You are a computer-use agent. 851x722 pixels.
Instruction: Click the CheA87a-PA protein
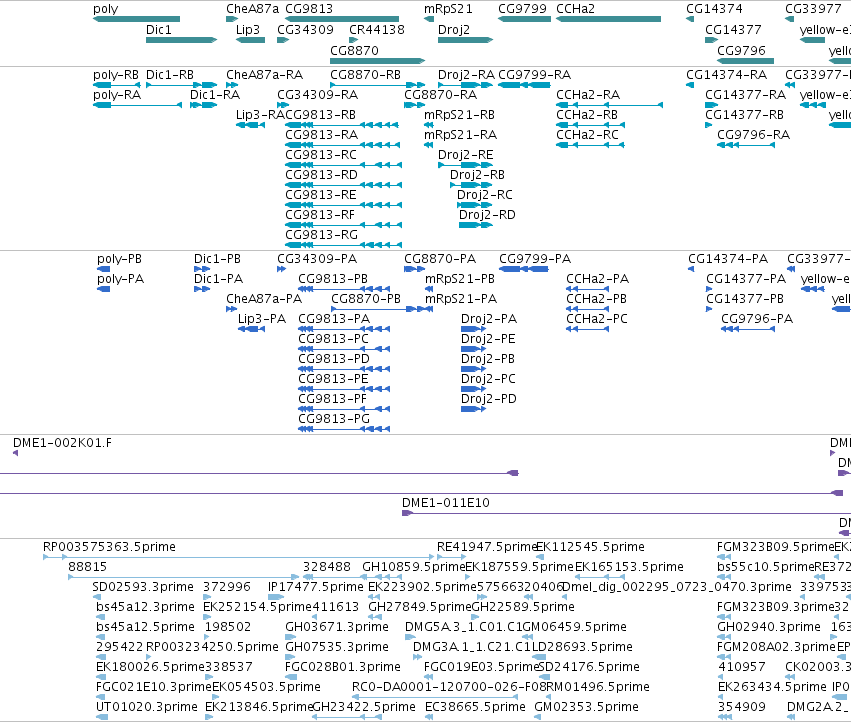tap(231, 309)
